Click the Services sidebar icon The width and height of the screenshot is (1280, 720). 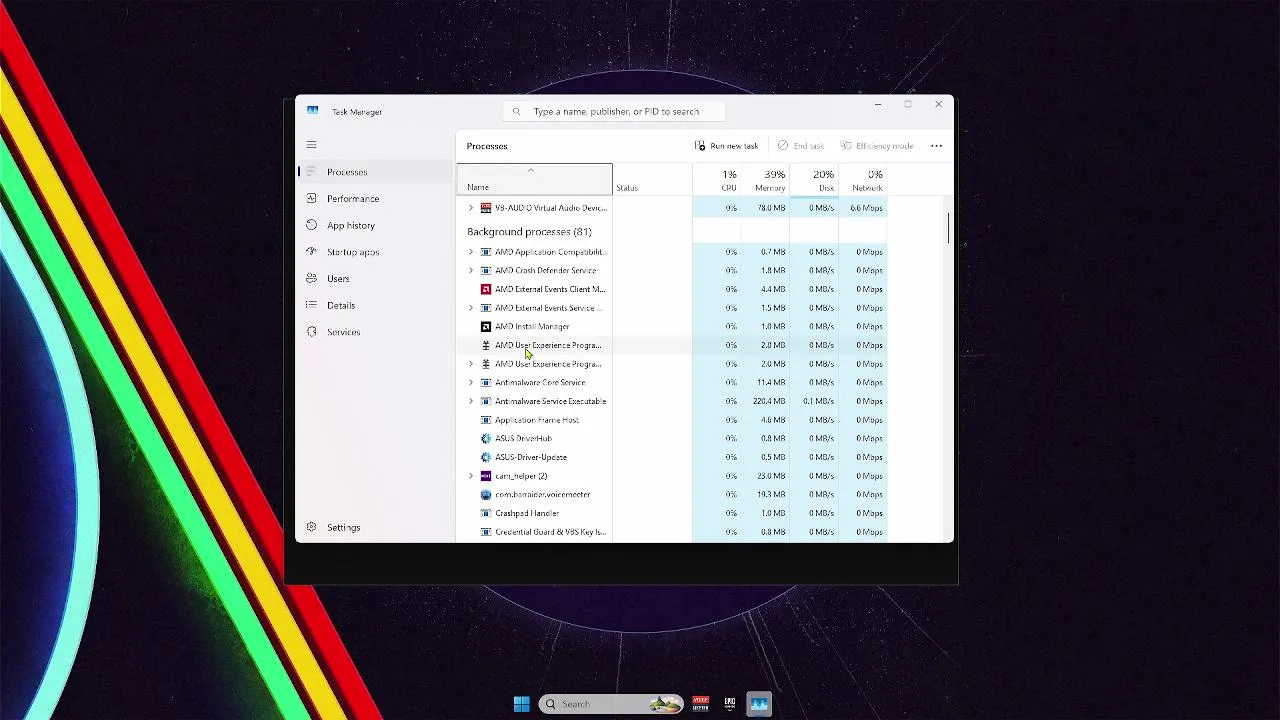point(311,332)
